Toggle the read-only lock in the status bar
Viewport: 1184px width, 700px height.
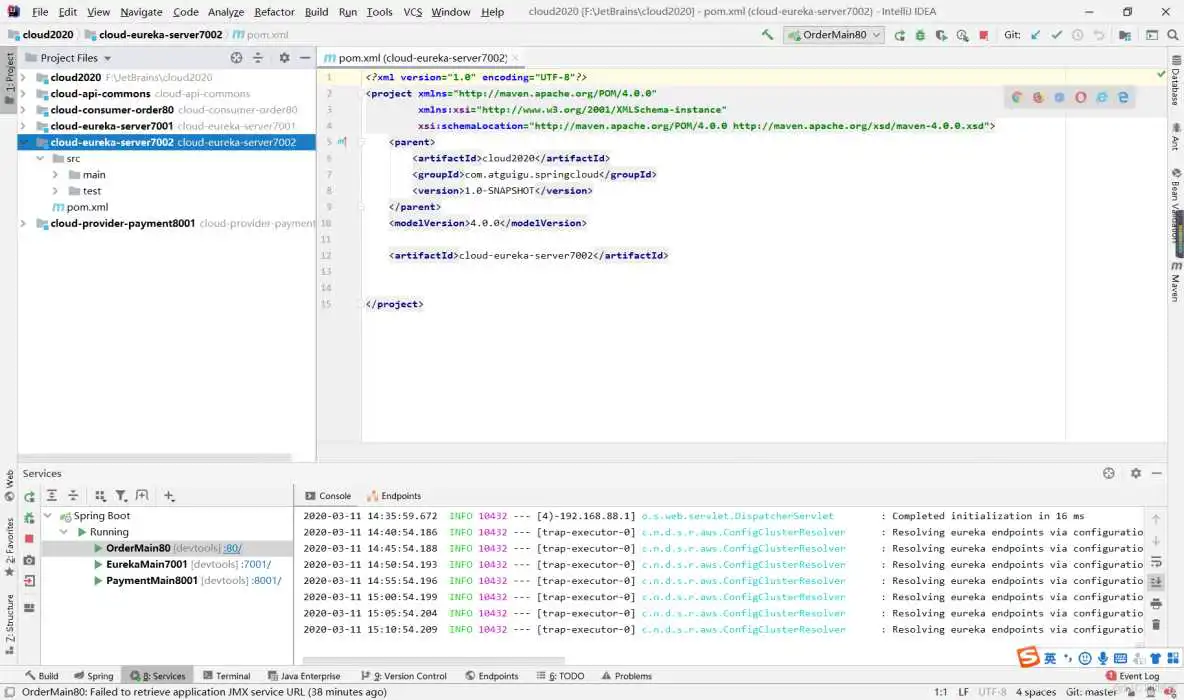[1130, 691]
